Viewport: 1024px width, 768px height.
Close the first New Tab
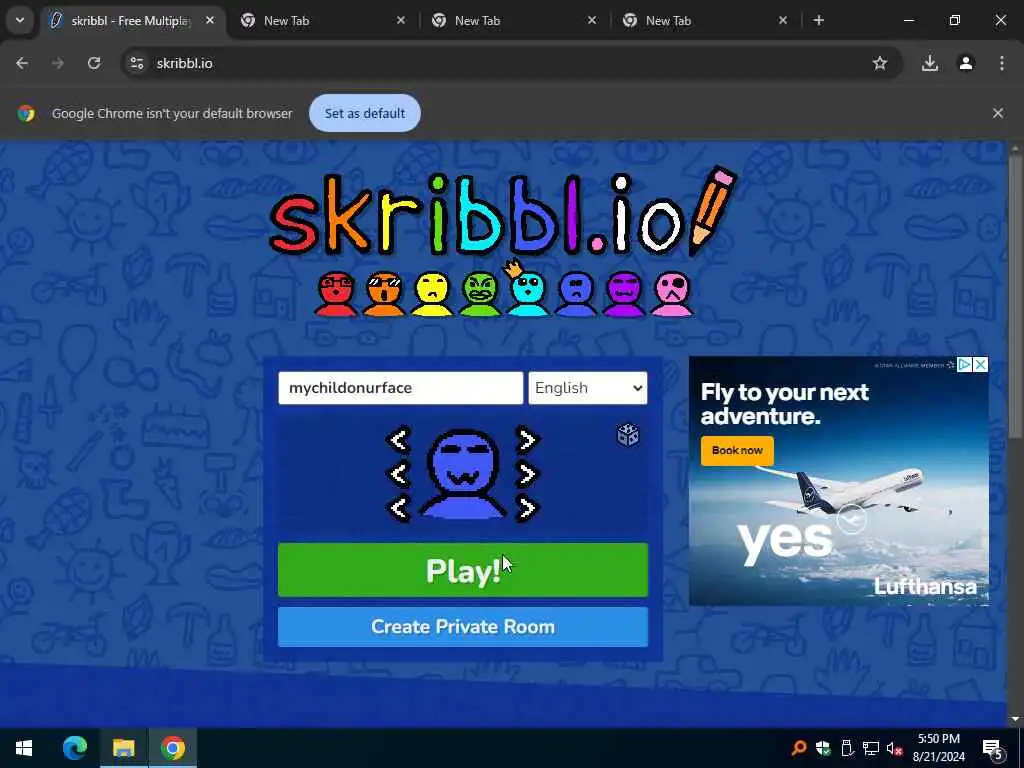pos(401,20)
